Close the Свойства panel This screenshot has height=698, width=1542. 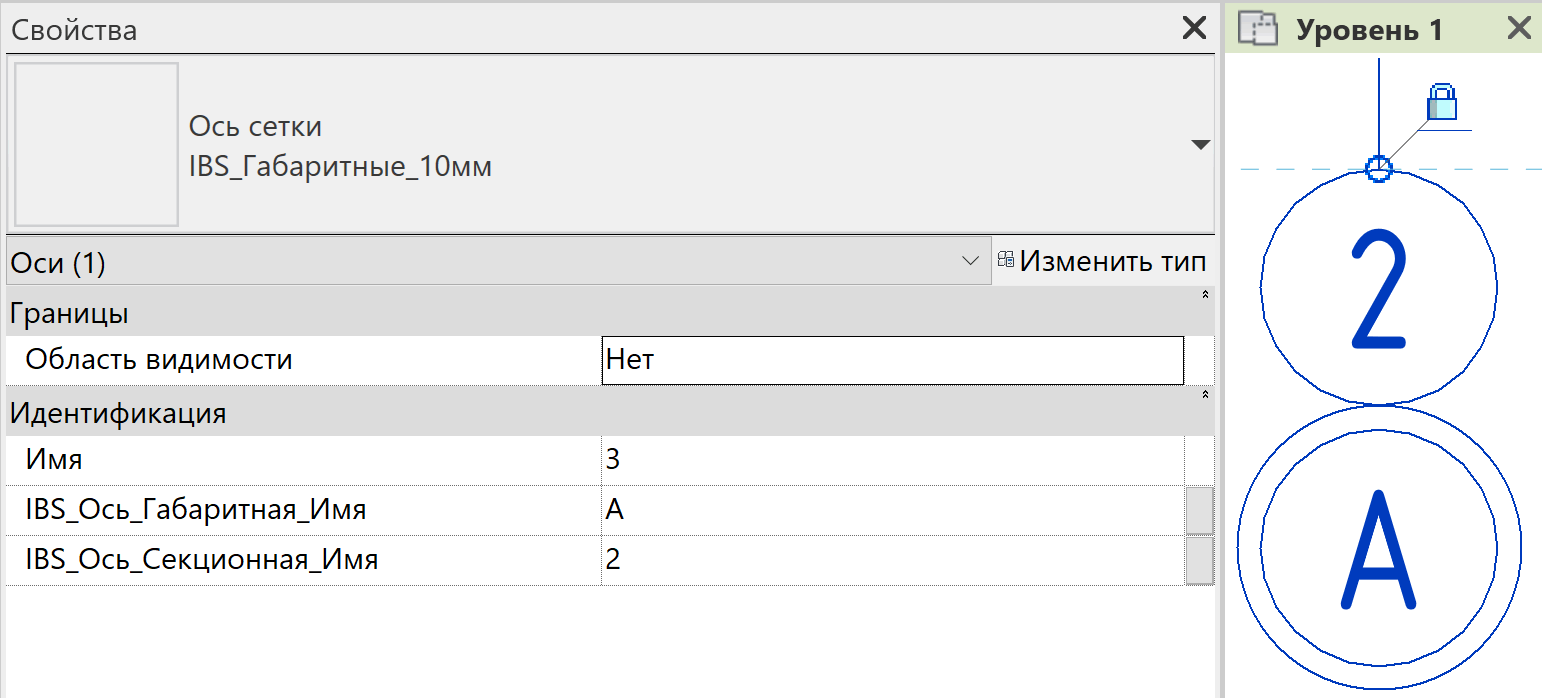1195,29
